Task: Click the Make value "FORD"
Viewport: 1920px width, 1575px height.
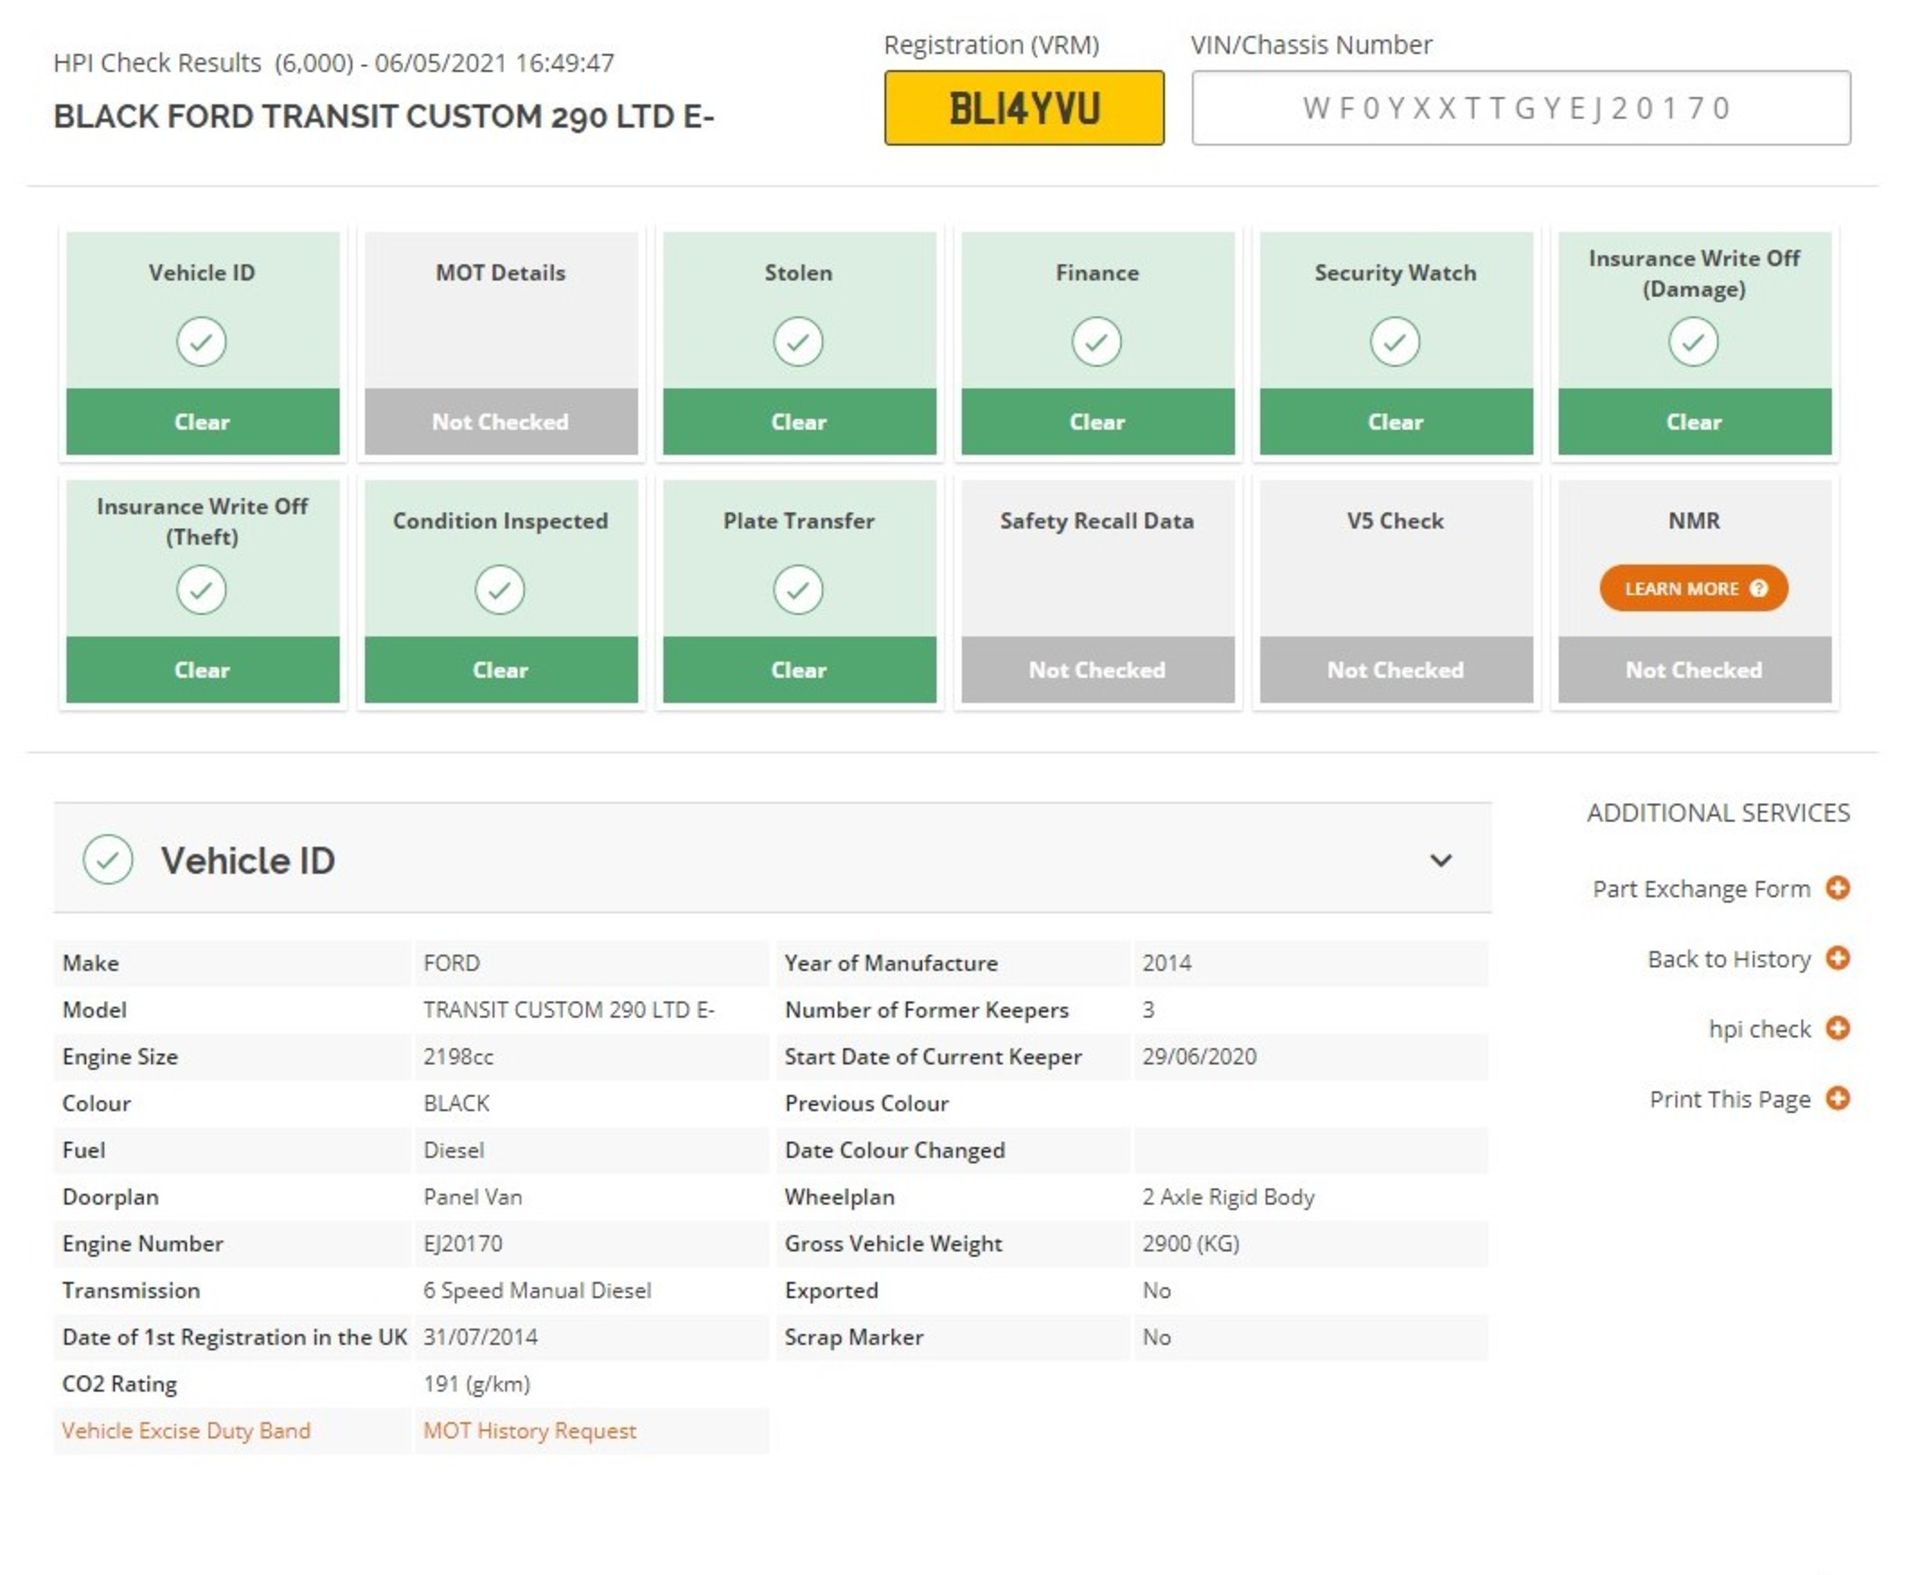Action: pos(451,963)
